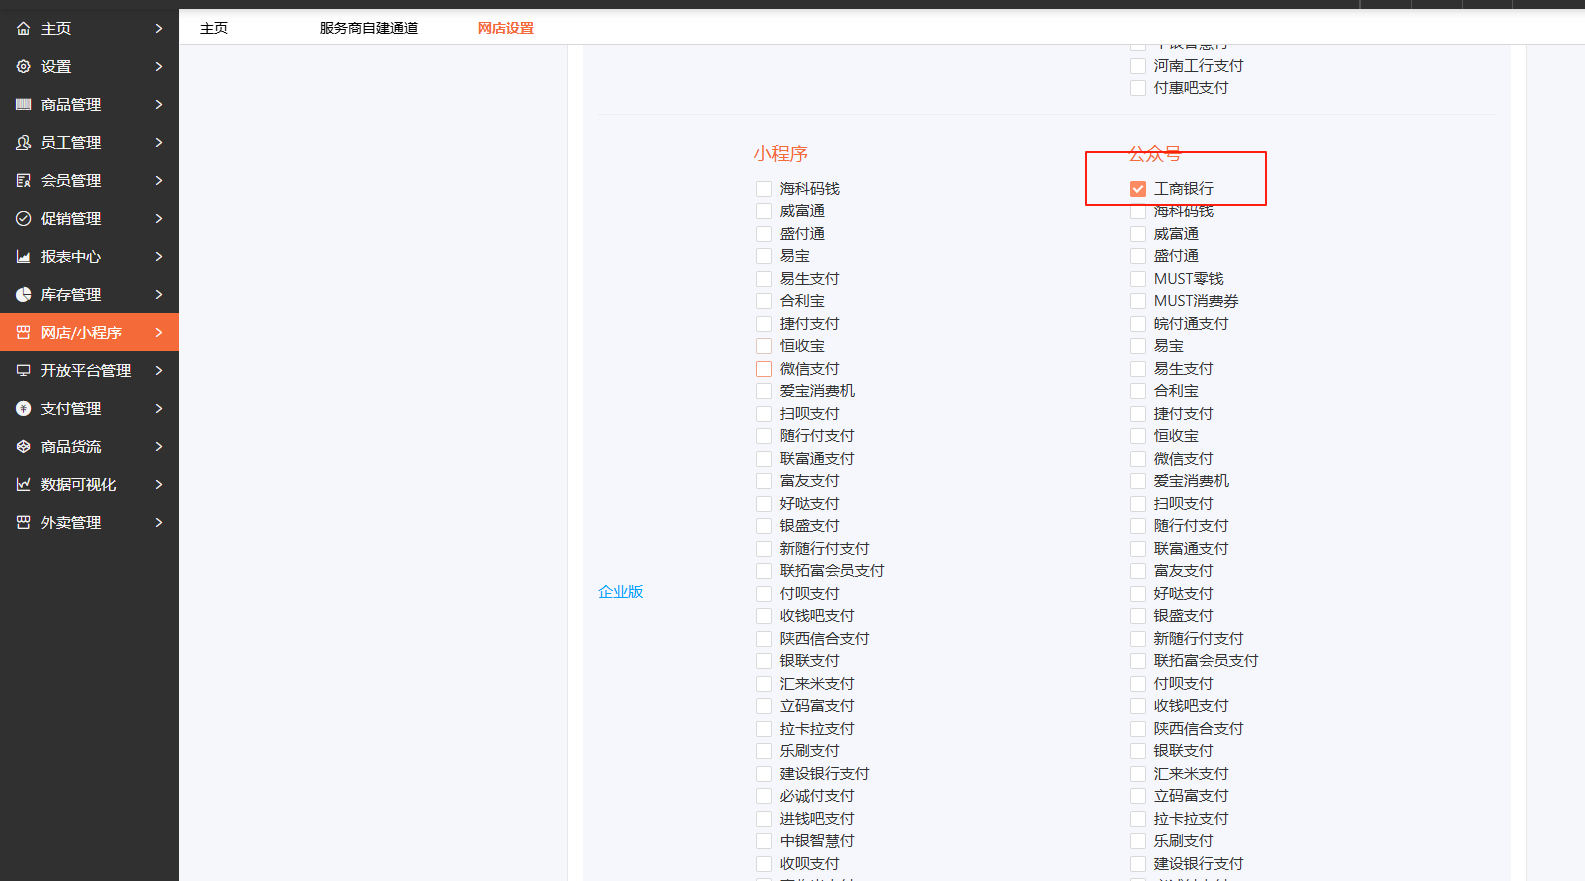
Task: Check 乐刷支付 in 公众号 column
Action: (x=1138, y=841)
